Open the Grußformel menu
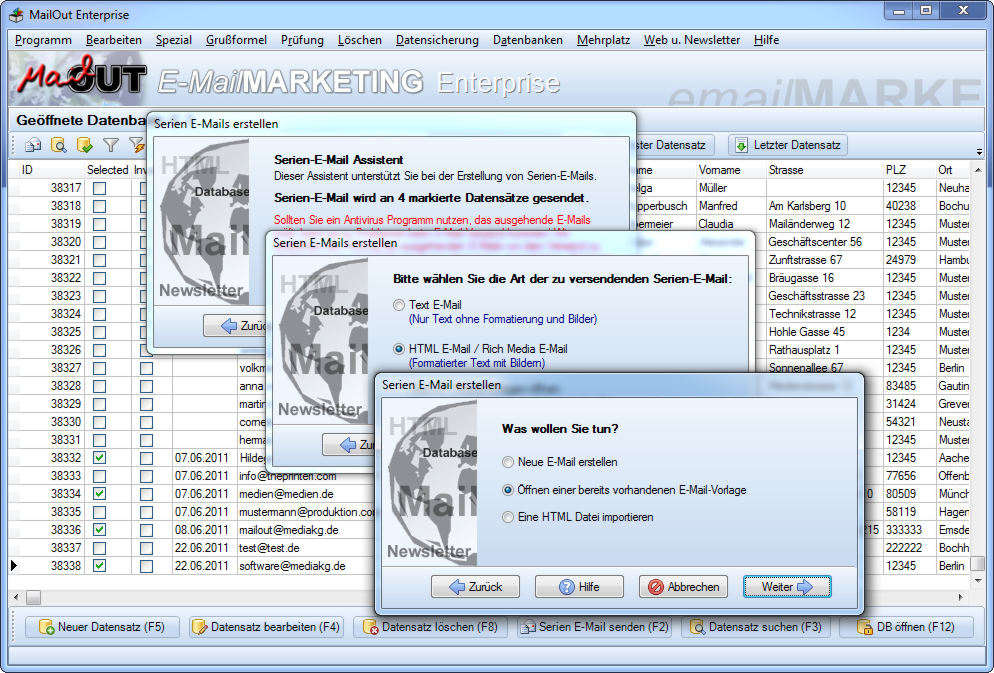 [236, 40]
